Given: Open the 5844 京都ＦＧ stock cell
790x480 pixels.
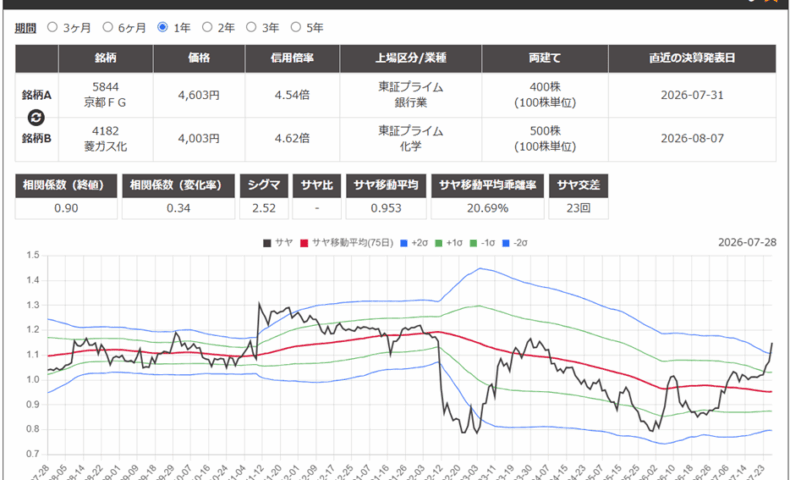Looking at the screenshot, I should pos(105,95).
